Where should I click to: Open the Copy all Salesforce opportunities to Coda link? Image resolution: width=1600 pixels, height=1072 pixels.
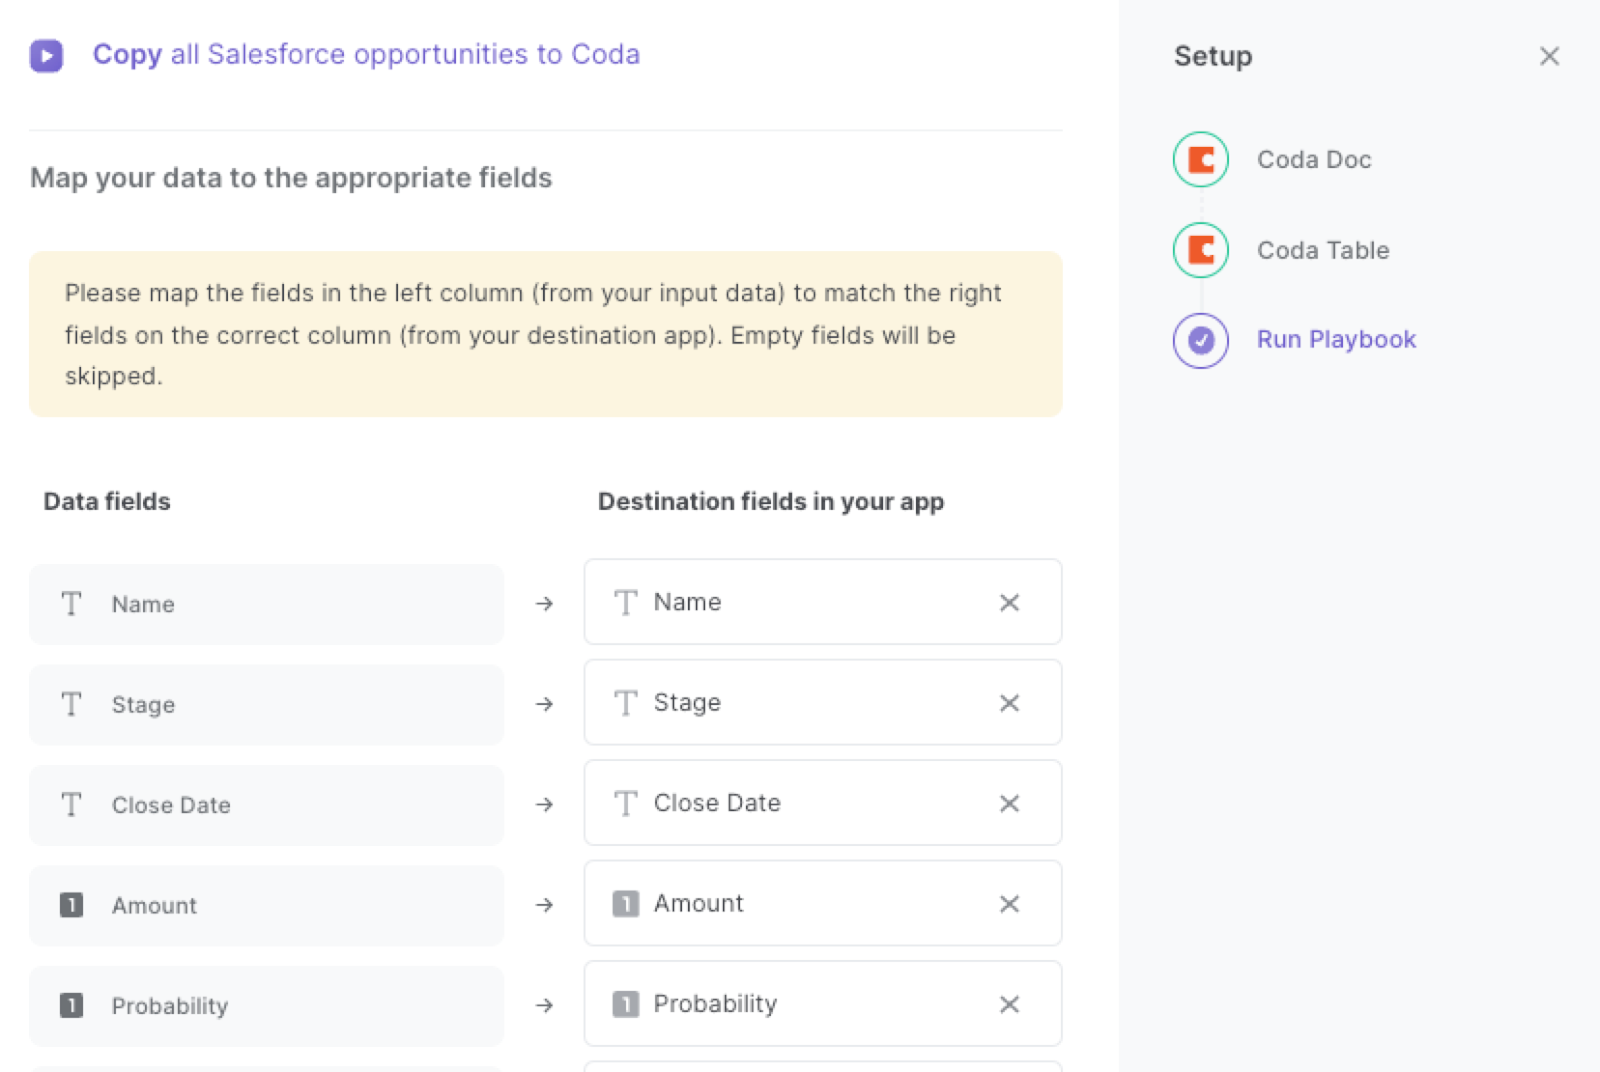coord(366,54)
